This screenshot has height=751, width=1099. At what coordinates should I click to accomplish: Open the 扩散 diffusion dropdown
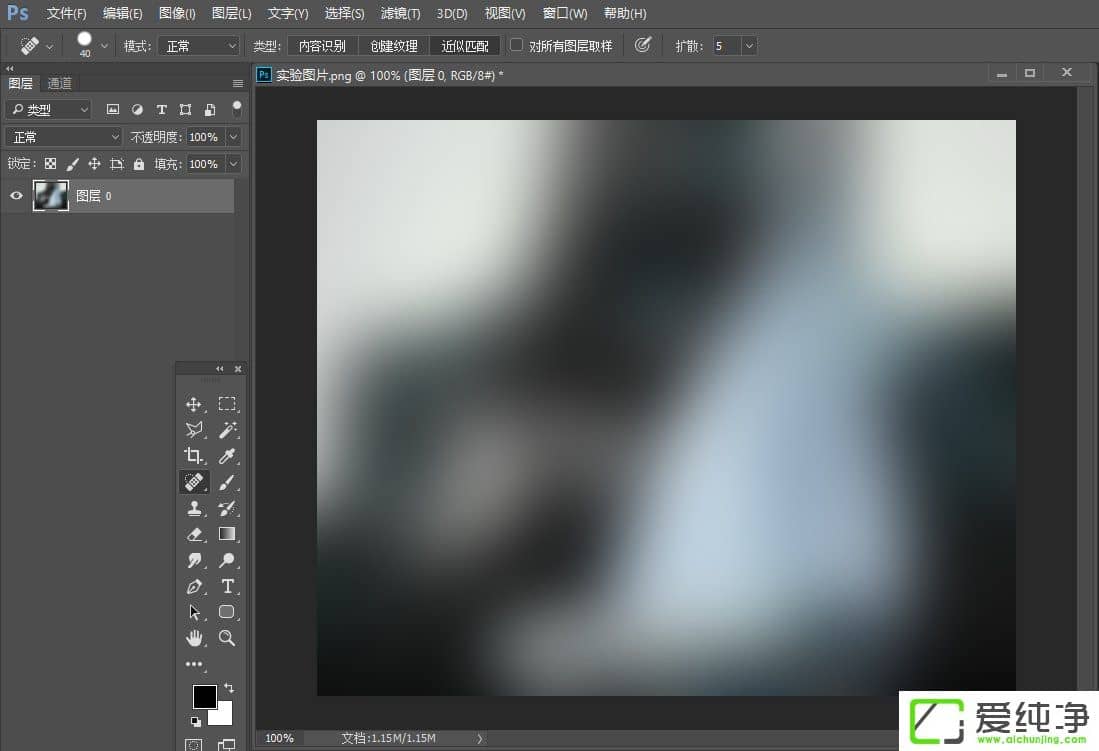click(748, 45)
